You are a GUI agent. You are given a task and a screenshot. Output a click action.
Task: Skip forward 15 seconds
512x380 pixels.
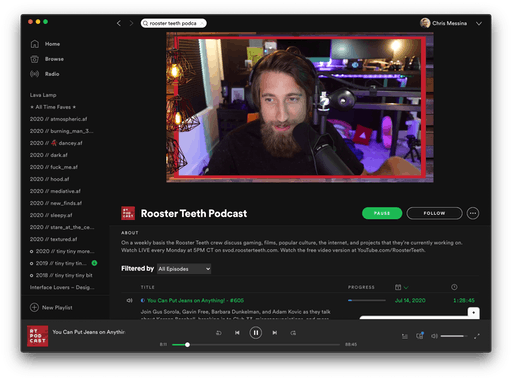tap(293, 333)
